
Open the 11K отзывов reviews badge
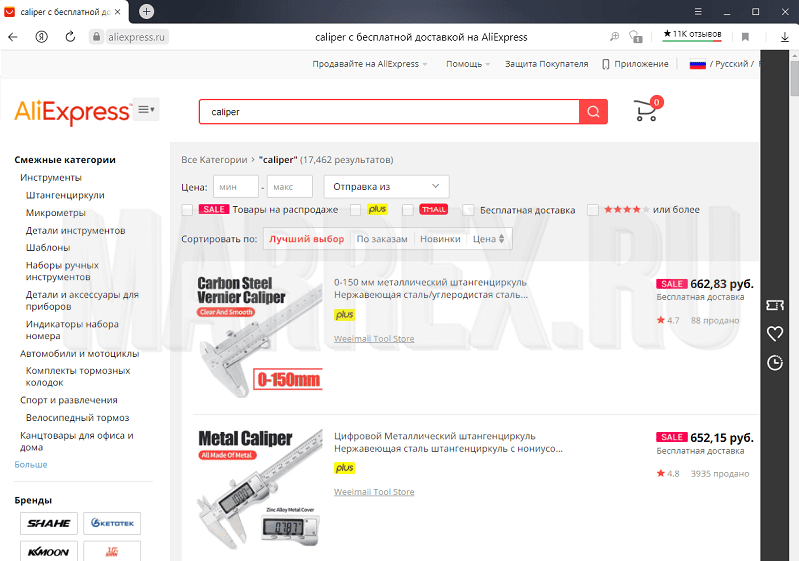(692, 35)
